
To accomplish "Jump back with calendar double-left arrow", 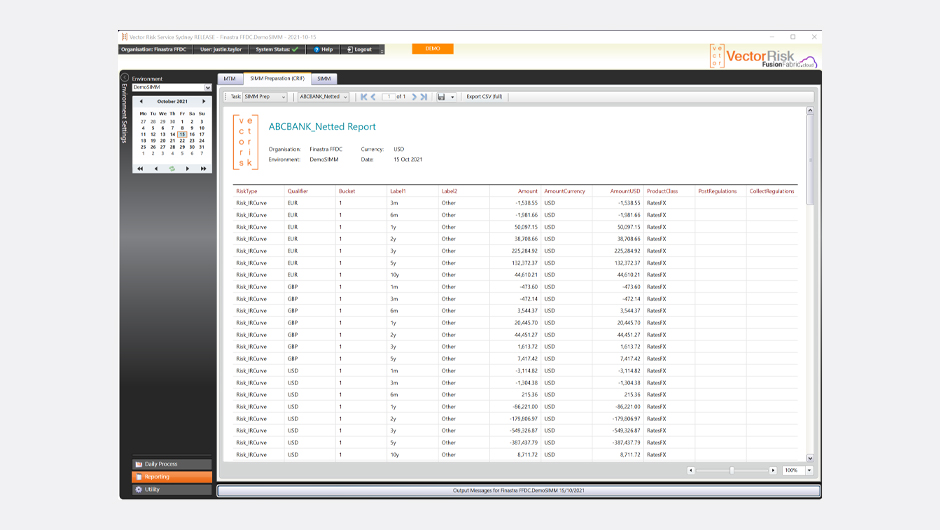I will pos(140,168).
